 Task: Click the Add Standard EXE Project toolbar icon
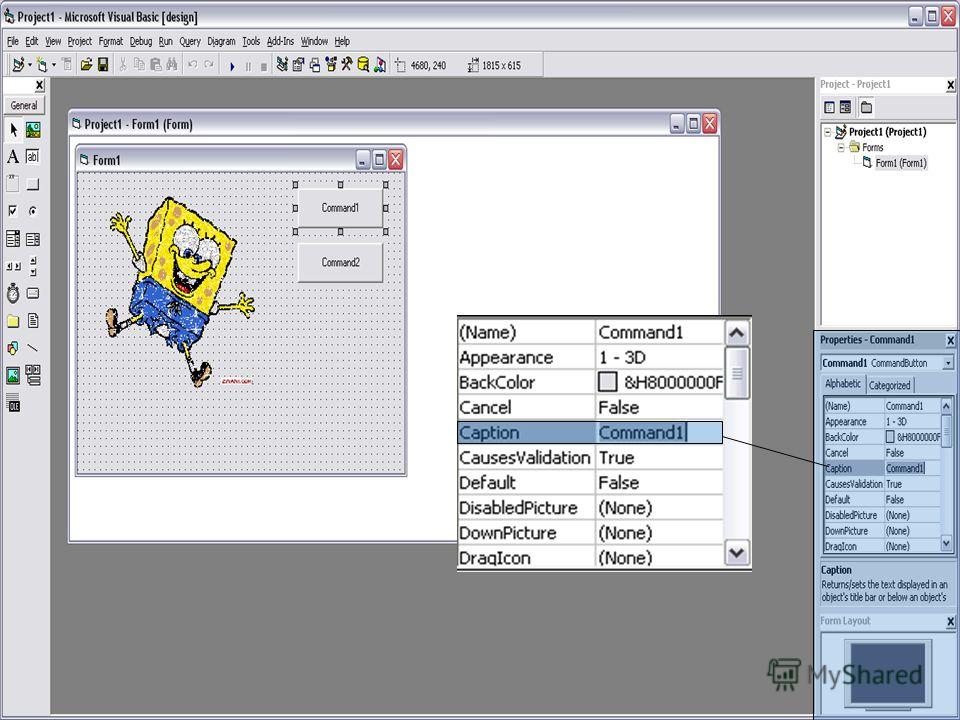point(18,64)
